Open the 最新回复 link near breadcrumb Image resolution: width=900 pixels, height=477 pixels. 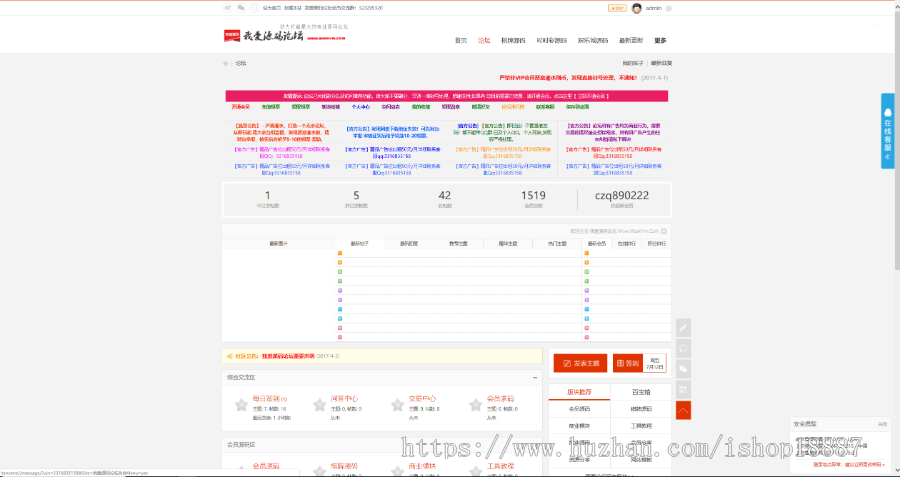661,63
